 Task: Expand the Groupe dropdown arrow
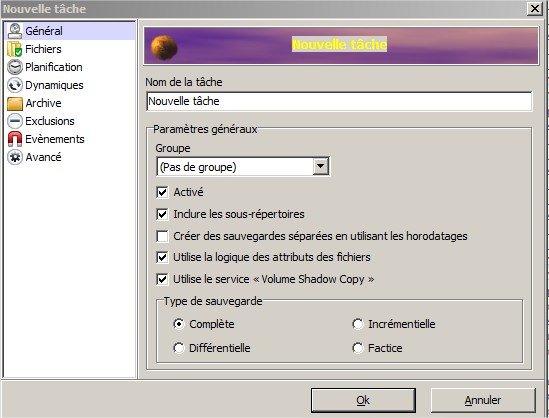coord(321,167)
